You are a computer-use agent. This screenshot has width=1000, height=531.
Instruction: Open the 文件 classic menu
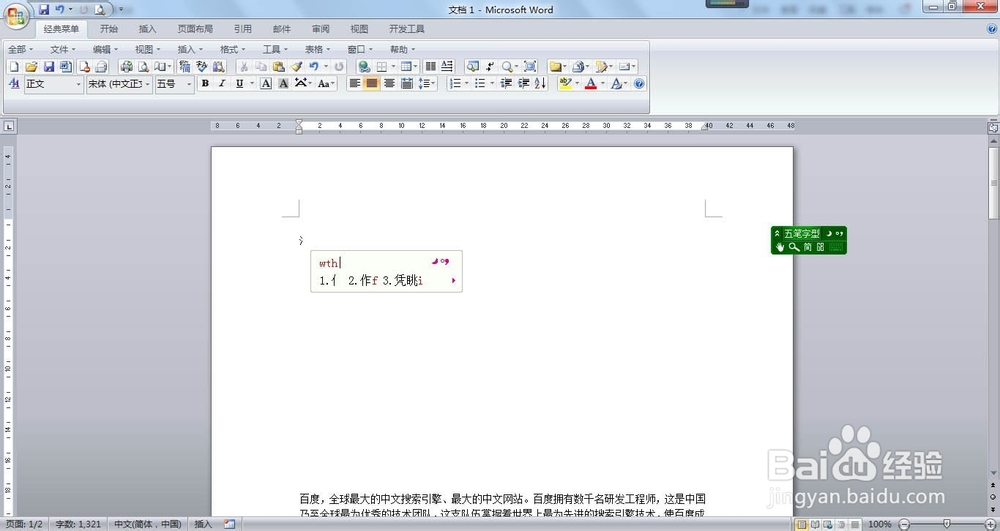coord(62,49)
